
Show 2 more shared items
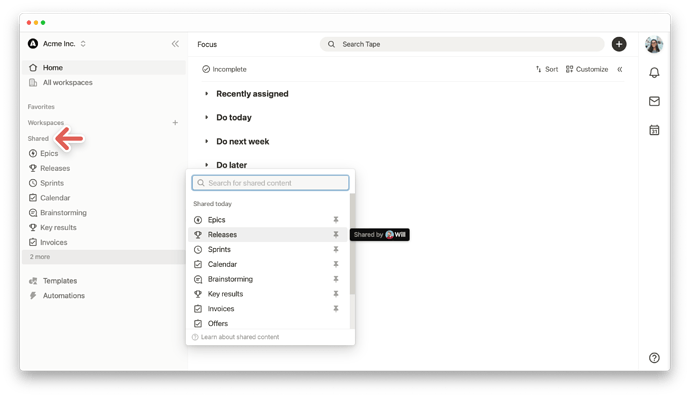104,257
